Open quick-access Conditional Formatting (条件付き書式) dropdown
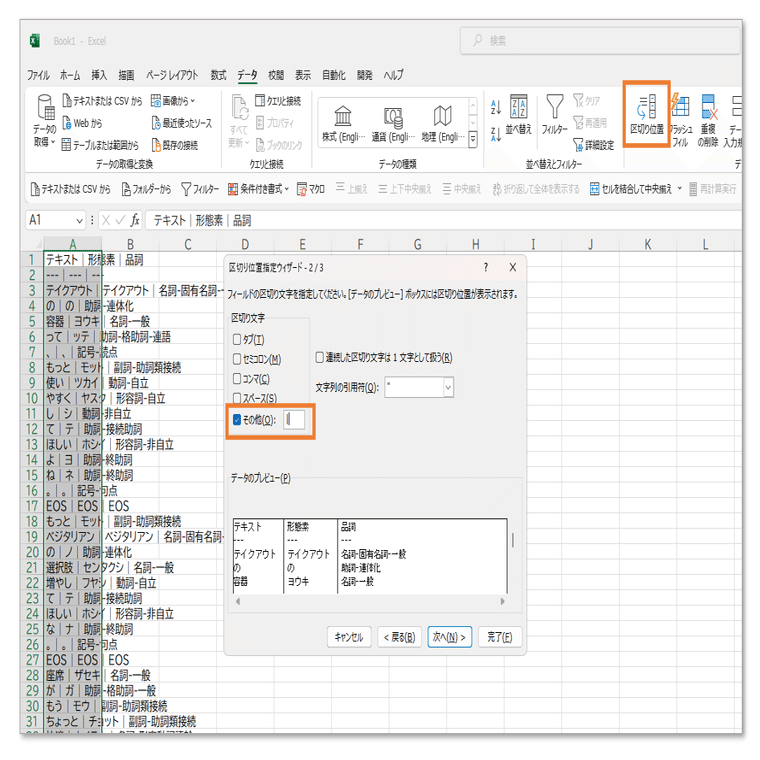760x760 pixels. pos(258,189)
